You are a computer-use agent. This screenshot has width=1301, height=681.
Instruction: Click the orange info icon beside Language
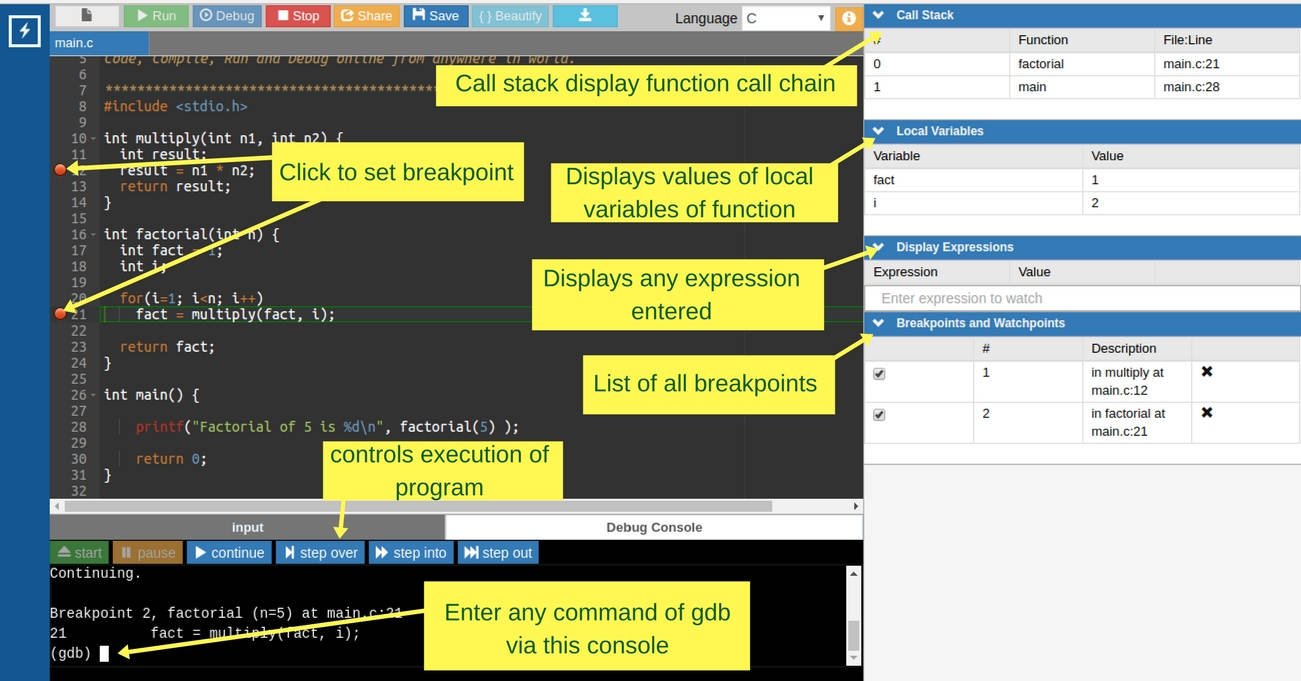click(846, 17)
